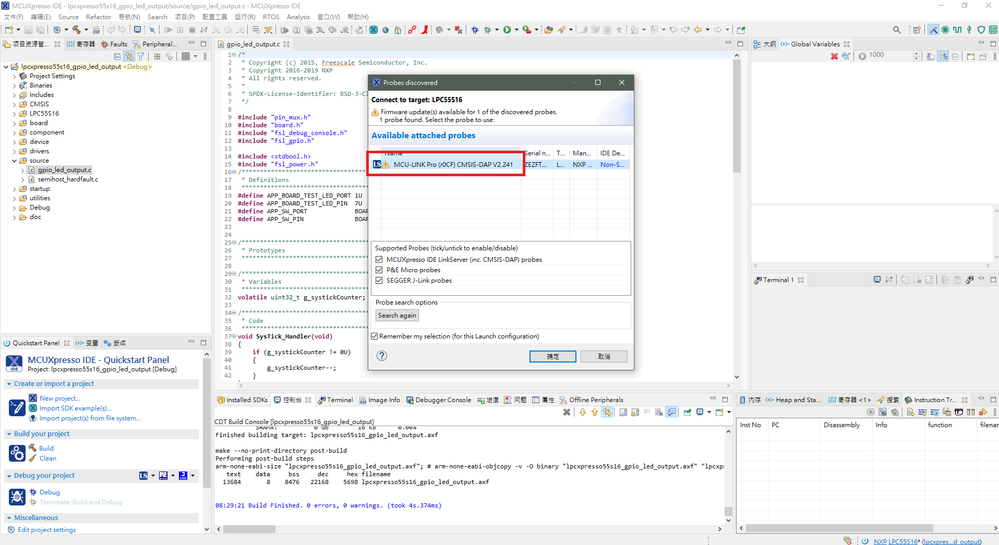
Task: Click the yellow back navigation arrow in toolbar
Action: (698, 29)
